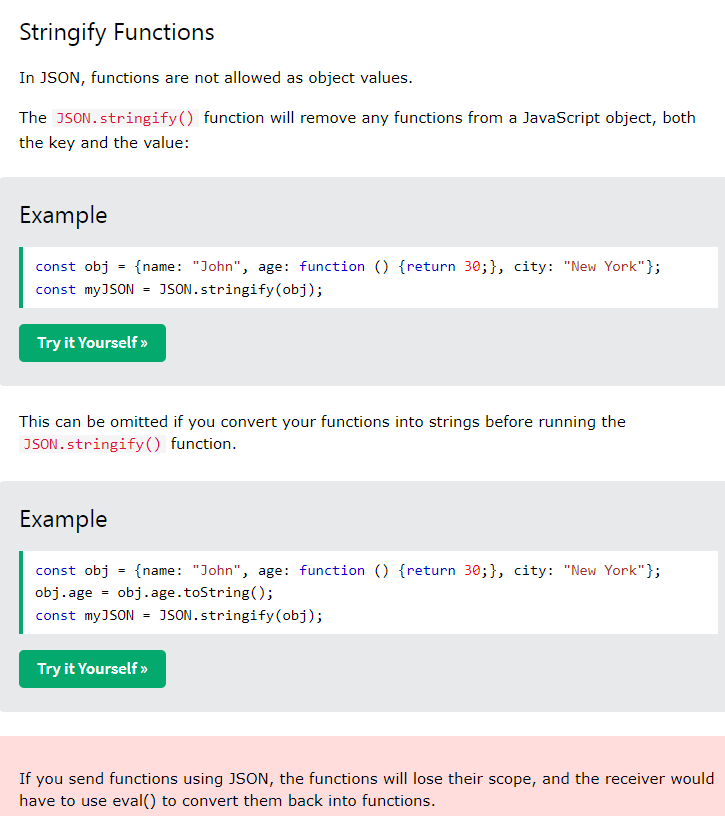725x816 pixels.
Task: Click the number 30 in the first example
Action: (x=472, y=266)
